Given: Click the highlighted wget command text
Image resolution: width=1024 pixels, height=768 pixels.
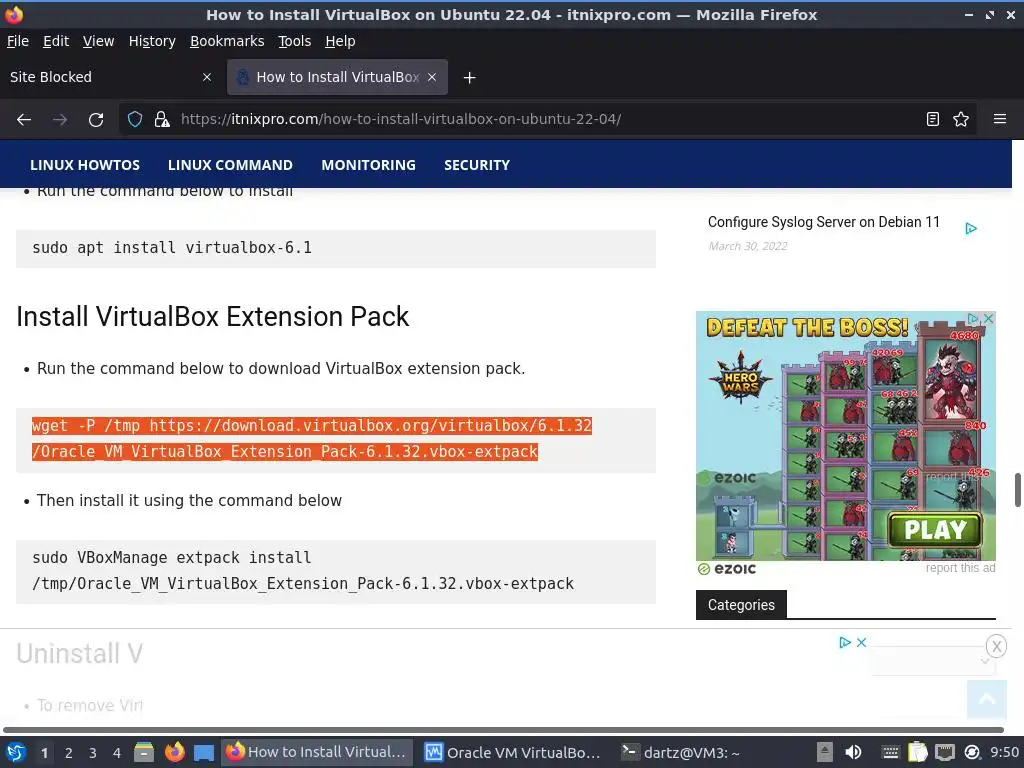Looking at the screenshot, I should coord(312,439).
